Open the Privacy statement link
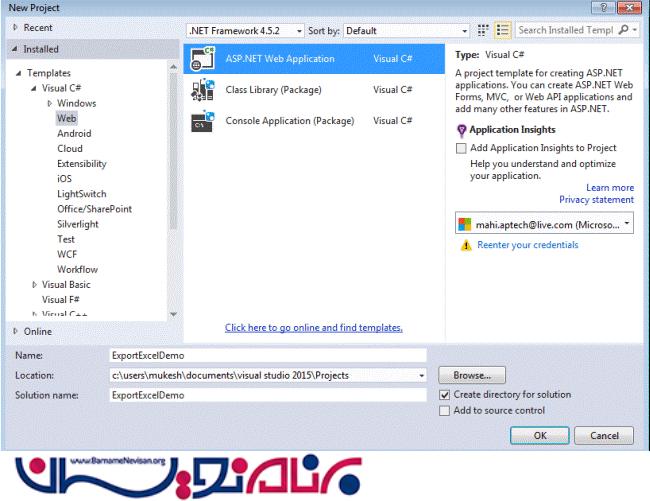650x501 pixels. 596,200
